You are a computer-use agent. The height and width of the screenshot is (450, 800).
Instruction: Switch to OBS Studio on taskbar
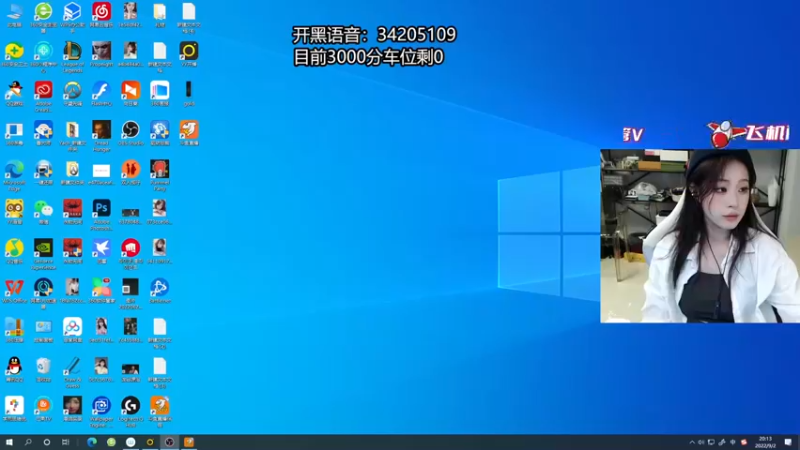click(169, 442)
